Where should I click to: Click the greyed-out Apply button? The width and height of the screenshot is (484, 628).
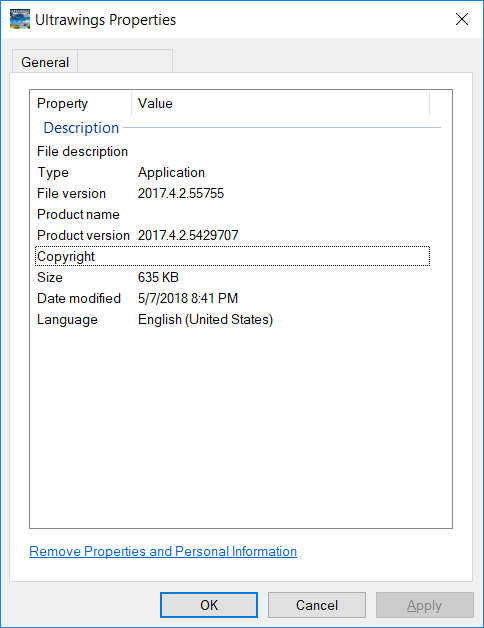425,605
